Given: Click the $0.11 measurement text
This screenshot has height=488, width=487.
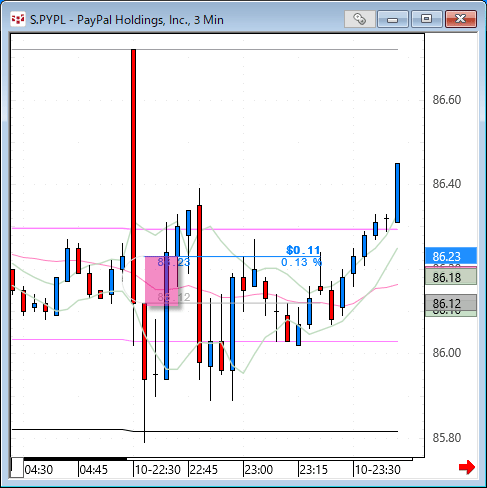Looking at the screenshot, I should (x=303, y=250).
